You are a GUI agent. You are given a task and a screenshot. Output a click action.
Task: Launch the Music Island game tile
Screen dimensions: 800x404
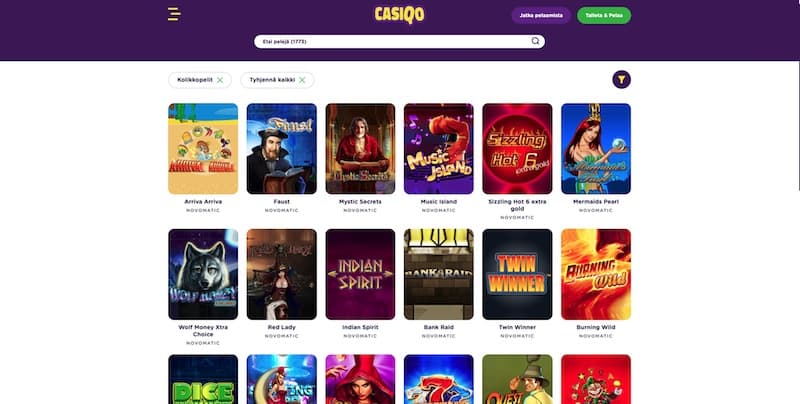439,149
